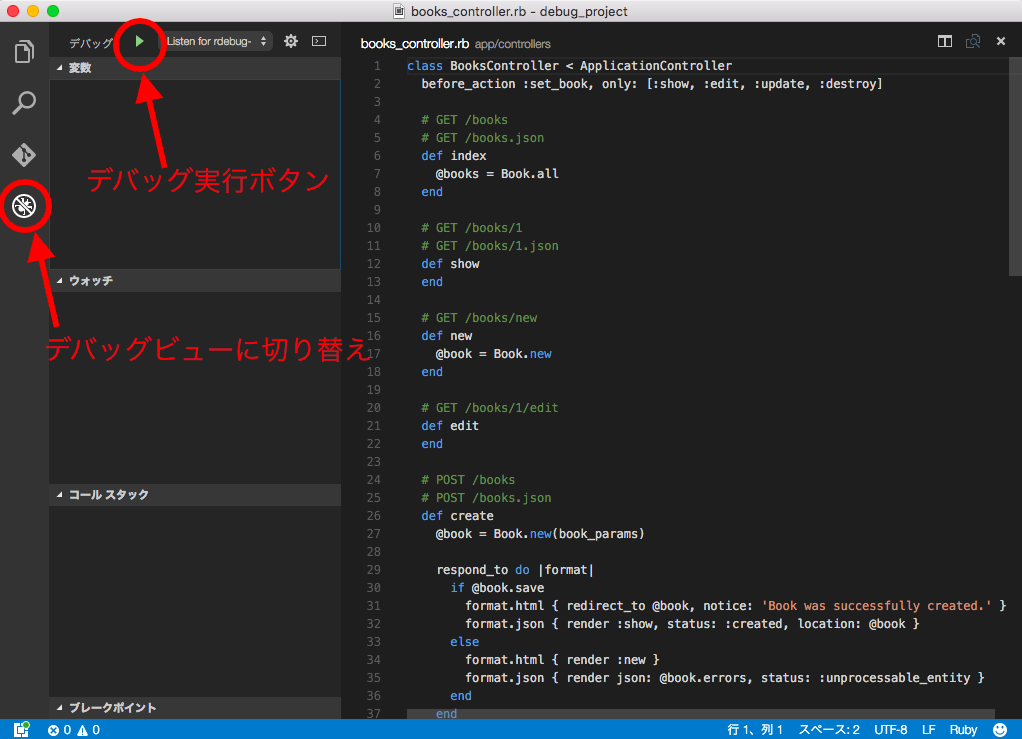This screenshot has width=1022, height=739.
Task: Click the errors and warnings counter
Action: click(x=75, y=730)
